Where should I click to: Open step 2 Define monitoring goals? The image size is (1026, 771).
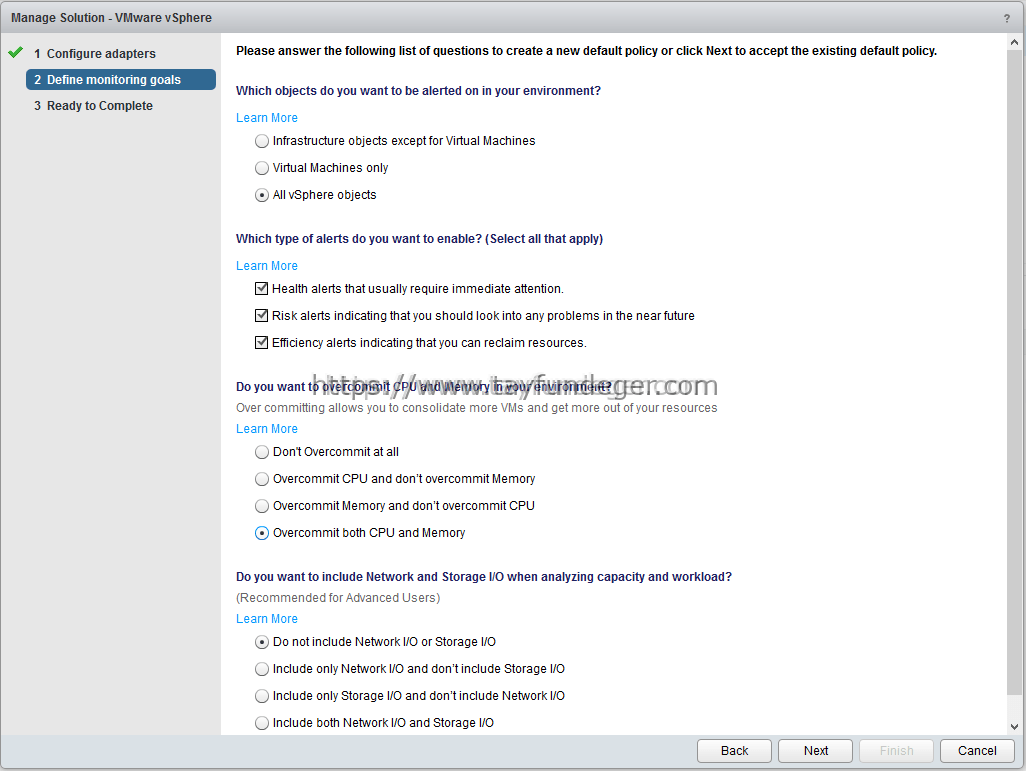click(x=120, y=80)
